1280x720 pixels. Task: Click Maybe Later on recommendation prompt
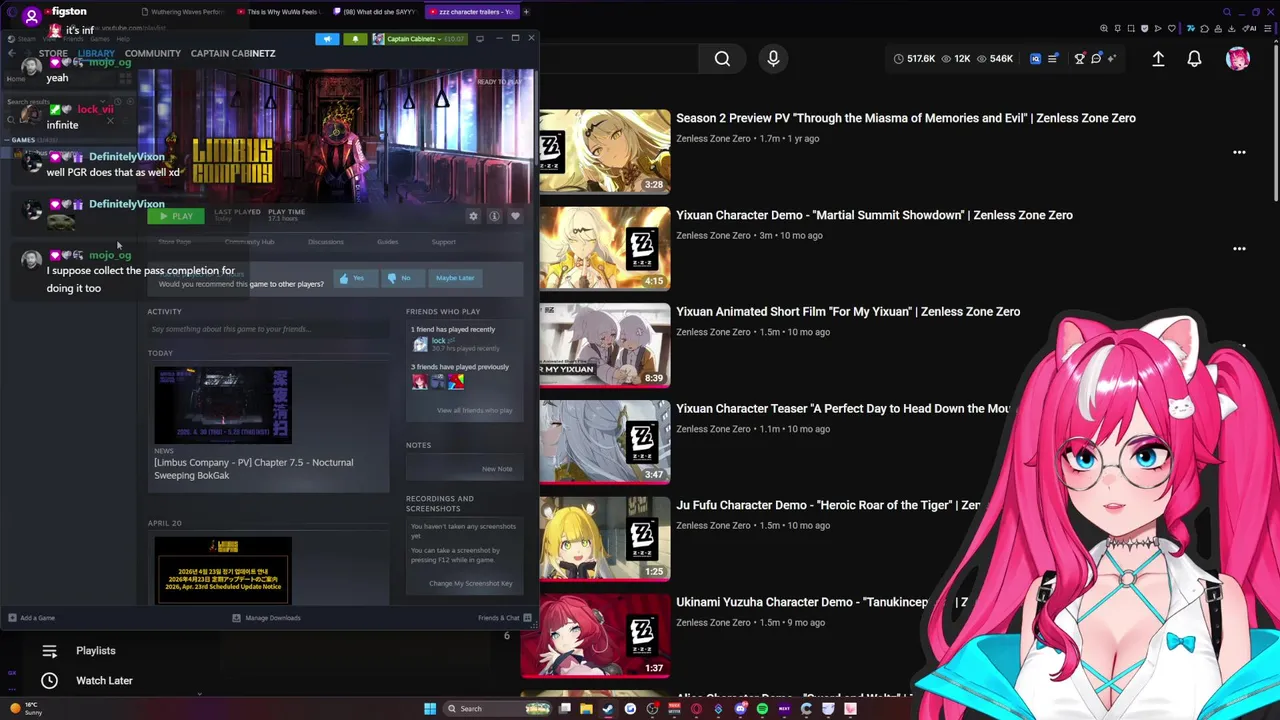[x=455, y=278]
